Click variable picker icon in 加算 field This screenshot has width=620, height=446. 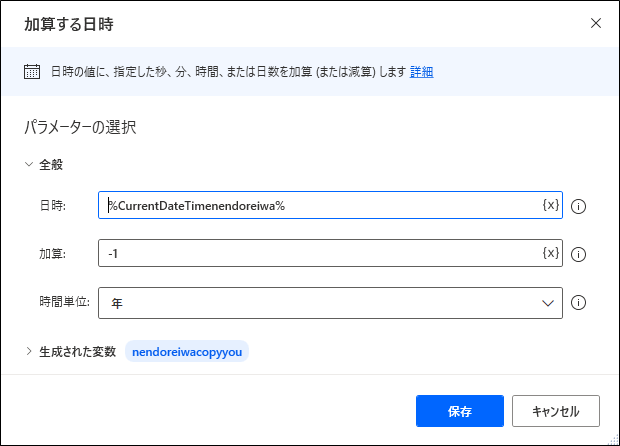550,253
